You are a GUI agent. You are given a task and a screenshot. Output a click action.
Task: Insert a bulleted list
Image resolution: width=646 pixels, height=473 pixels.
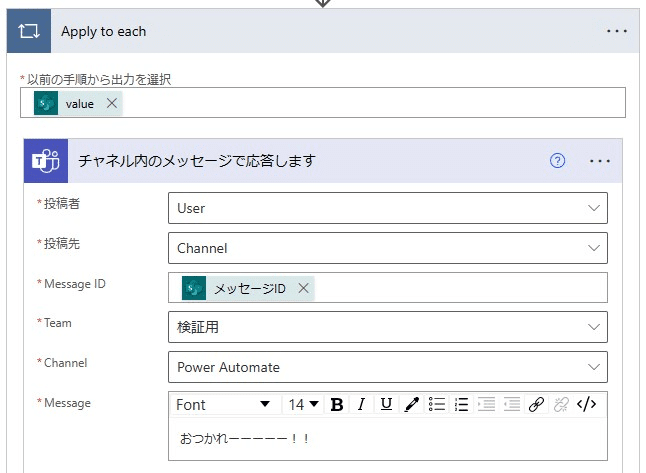coord(436,404)
